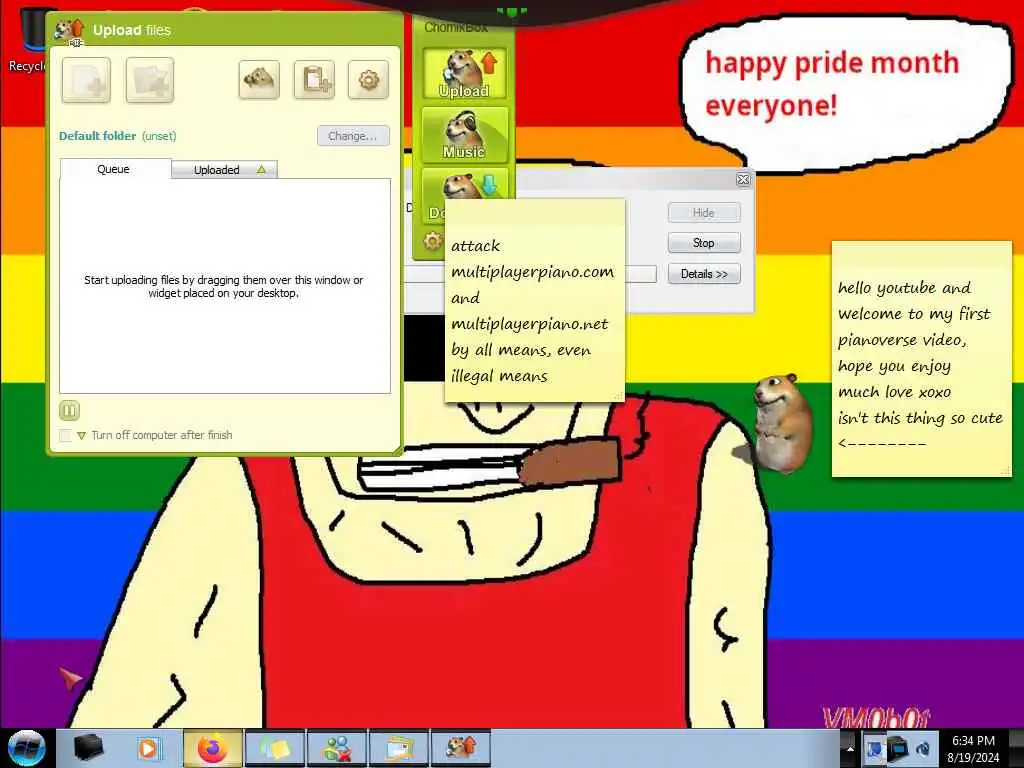Click ChomikBox Upload widget button
Screen dimensions: 1024x768
pos(464,74)
